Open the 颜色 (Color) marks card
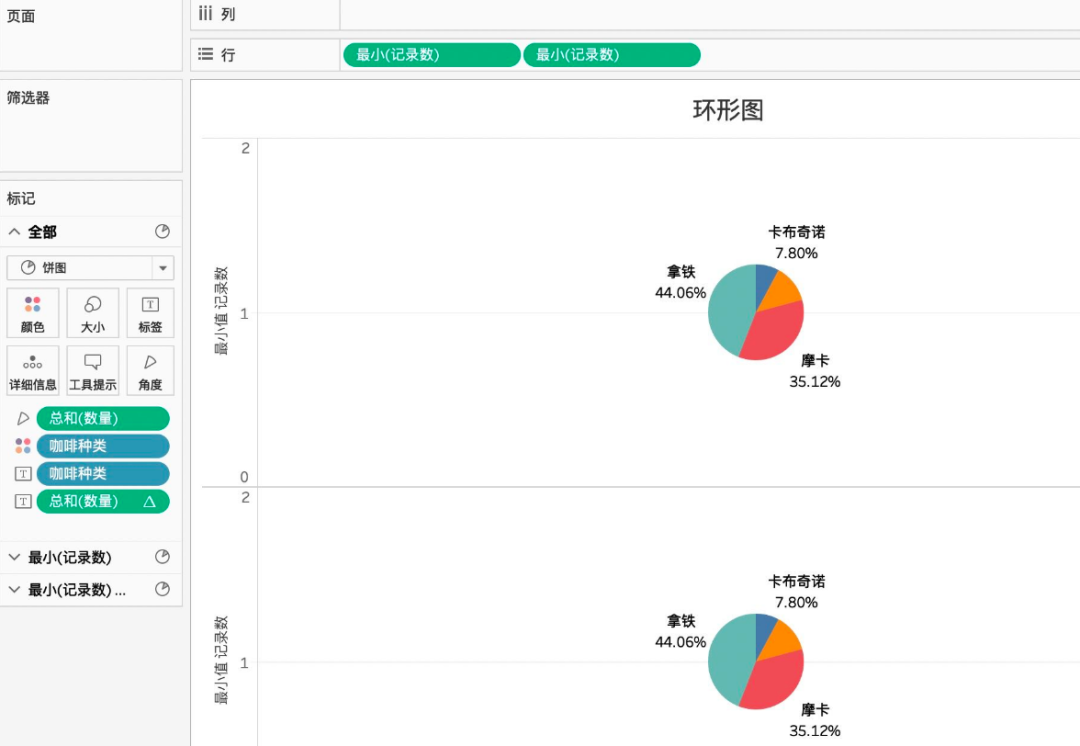 [33, 313]
